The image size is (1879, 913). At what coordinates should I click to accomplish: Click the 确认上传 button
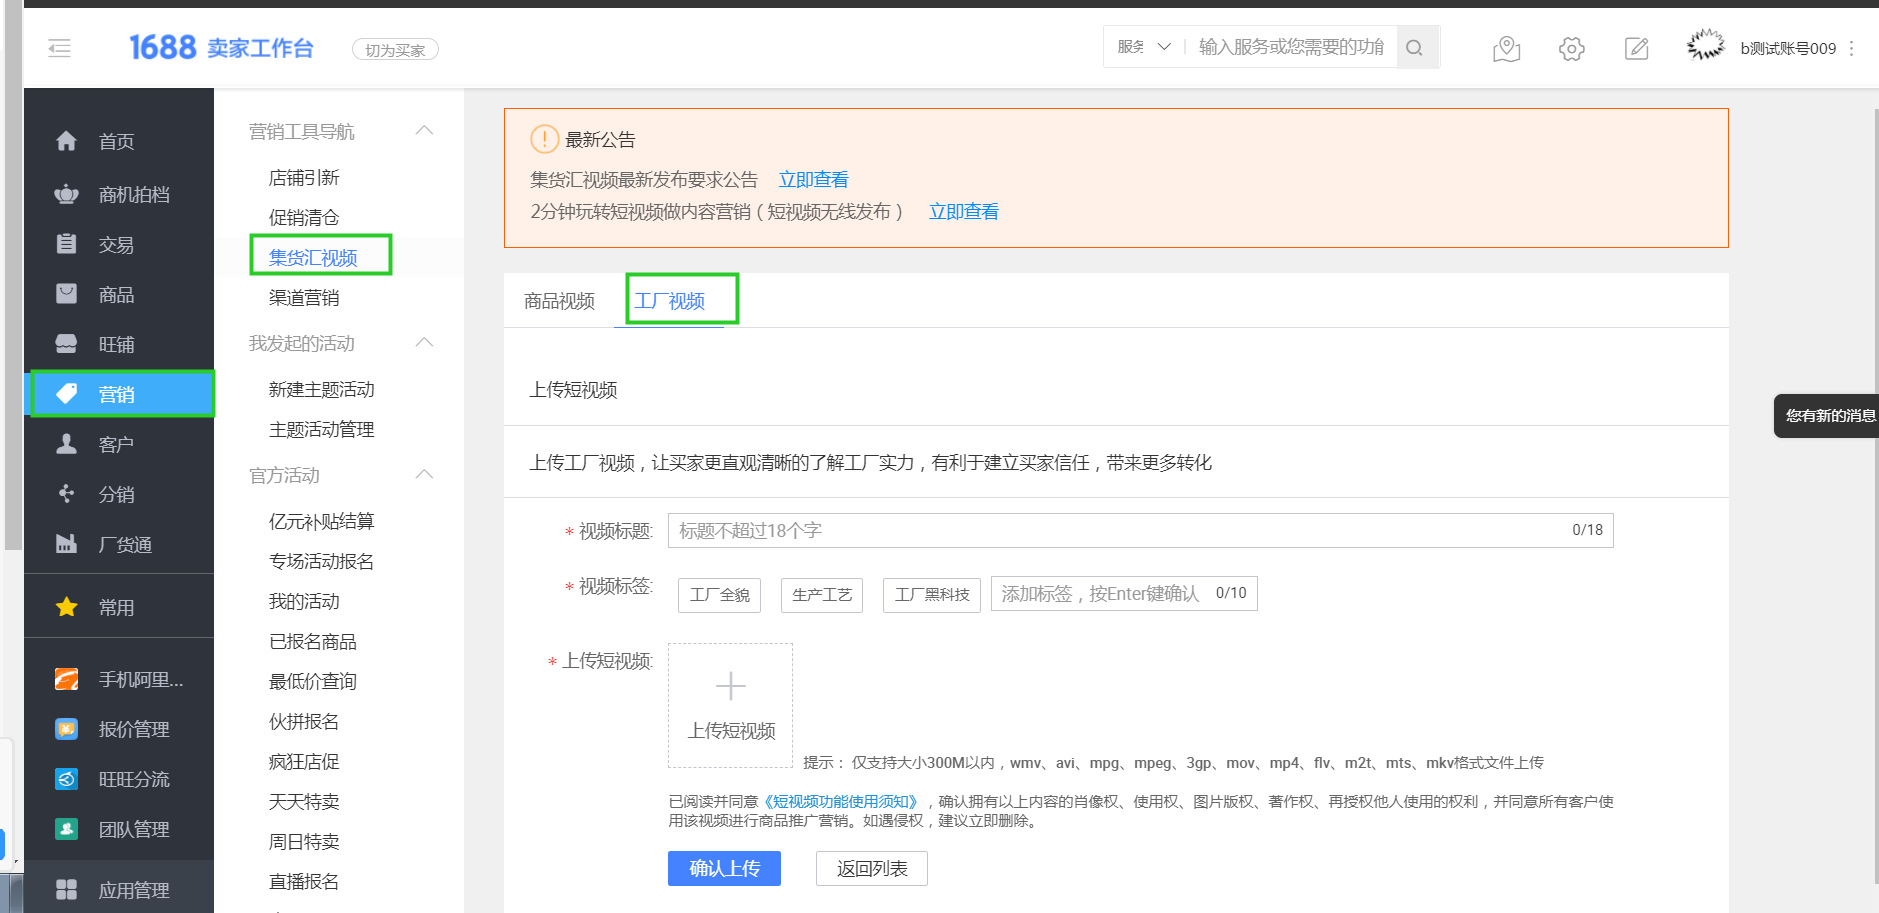724,868
